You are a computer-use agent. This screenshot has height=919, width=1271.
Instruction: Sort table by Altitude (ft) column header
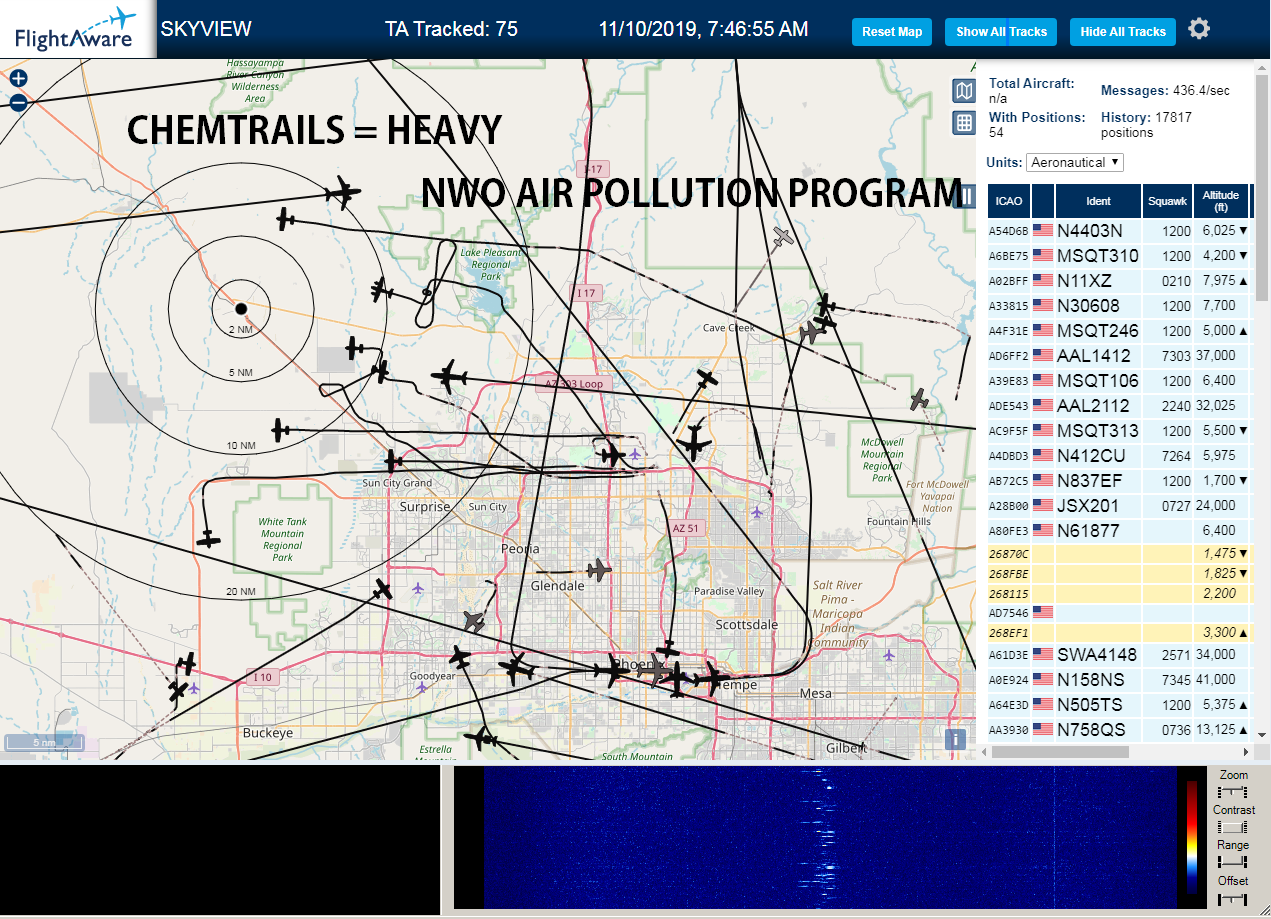click(x=1221, y=201)
